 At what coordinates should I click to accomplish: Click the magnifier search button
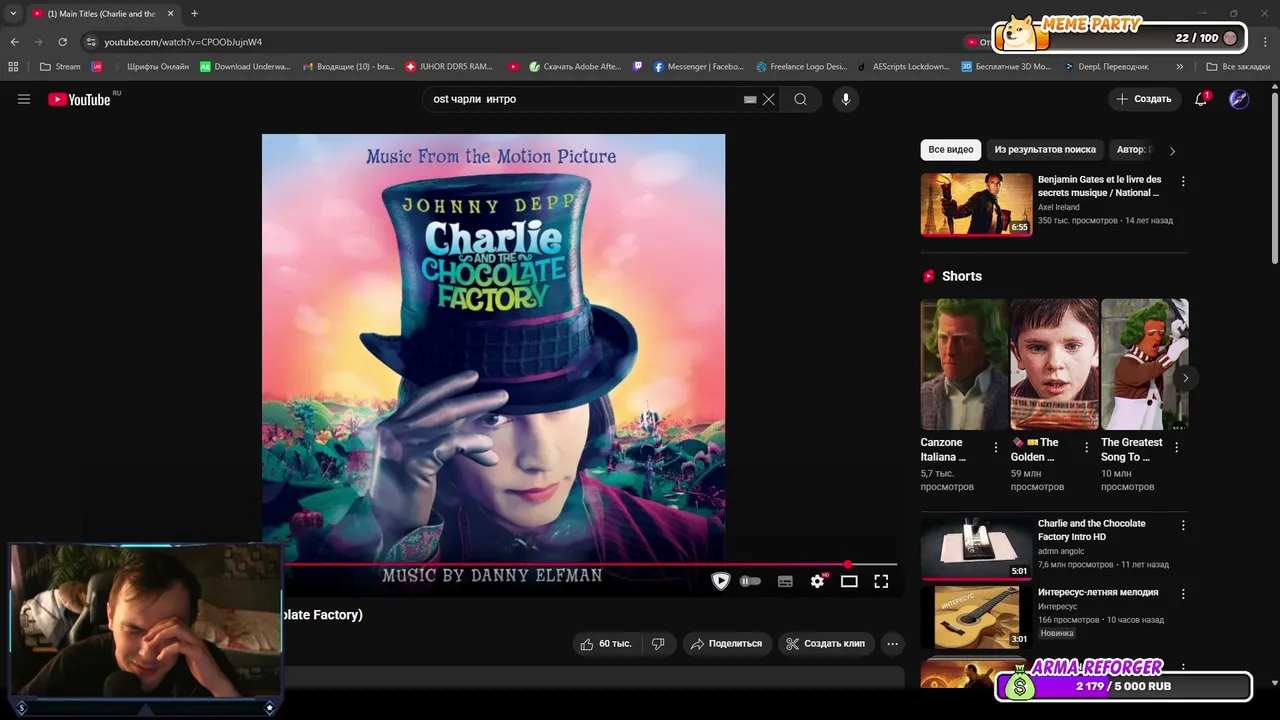(800, 99)
